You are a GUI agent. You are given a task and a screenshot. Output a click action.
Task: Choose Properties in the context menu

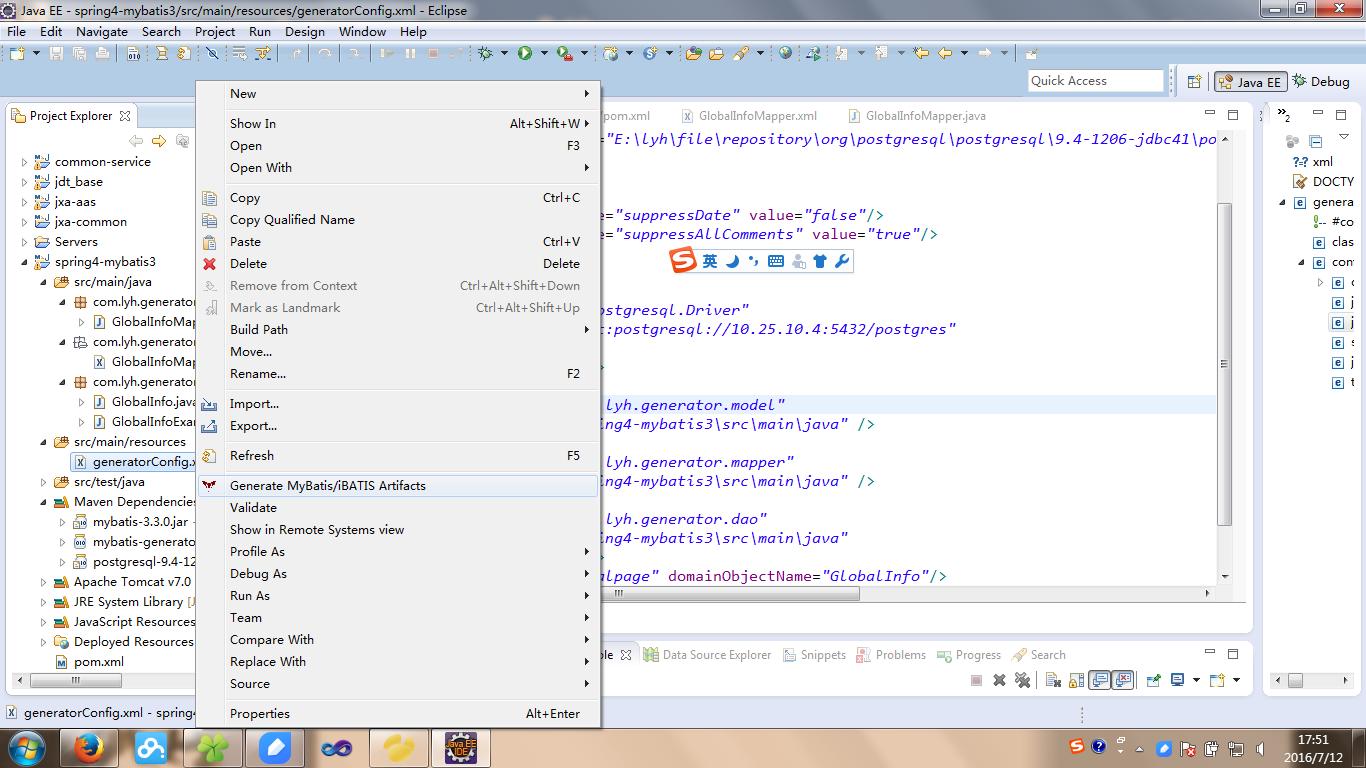pos(397,713)
